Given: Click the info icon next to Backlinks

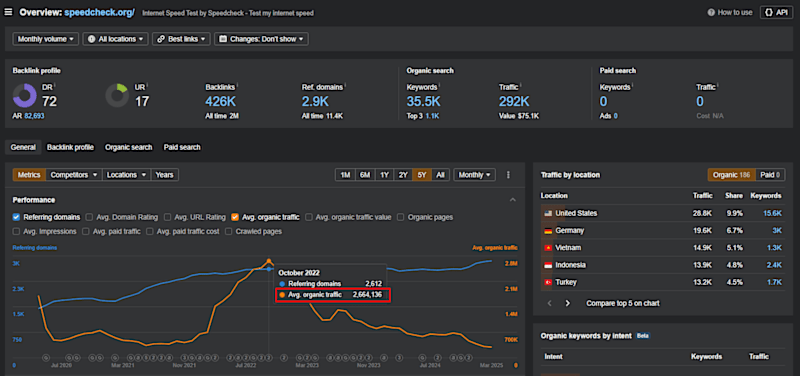Looking at the screenshot, I should pyautogui.click(x=238, y=85).
